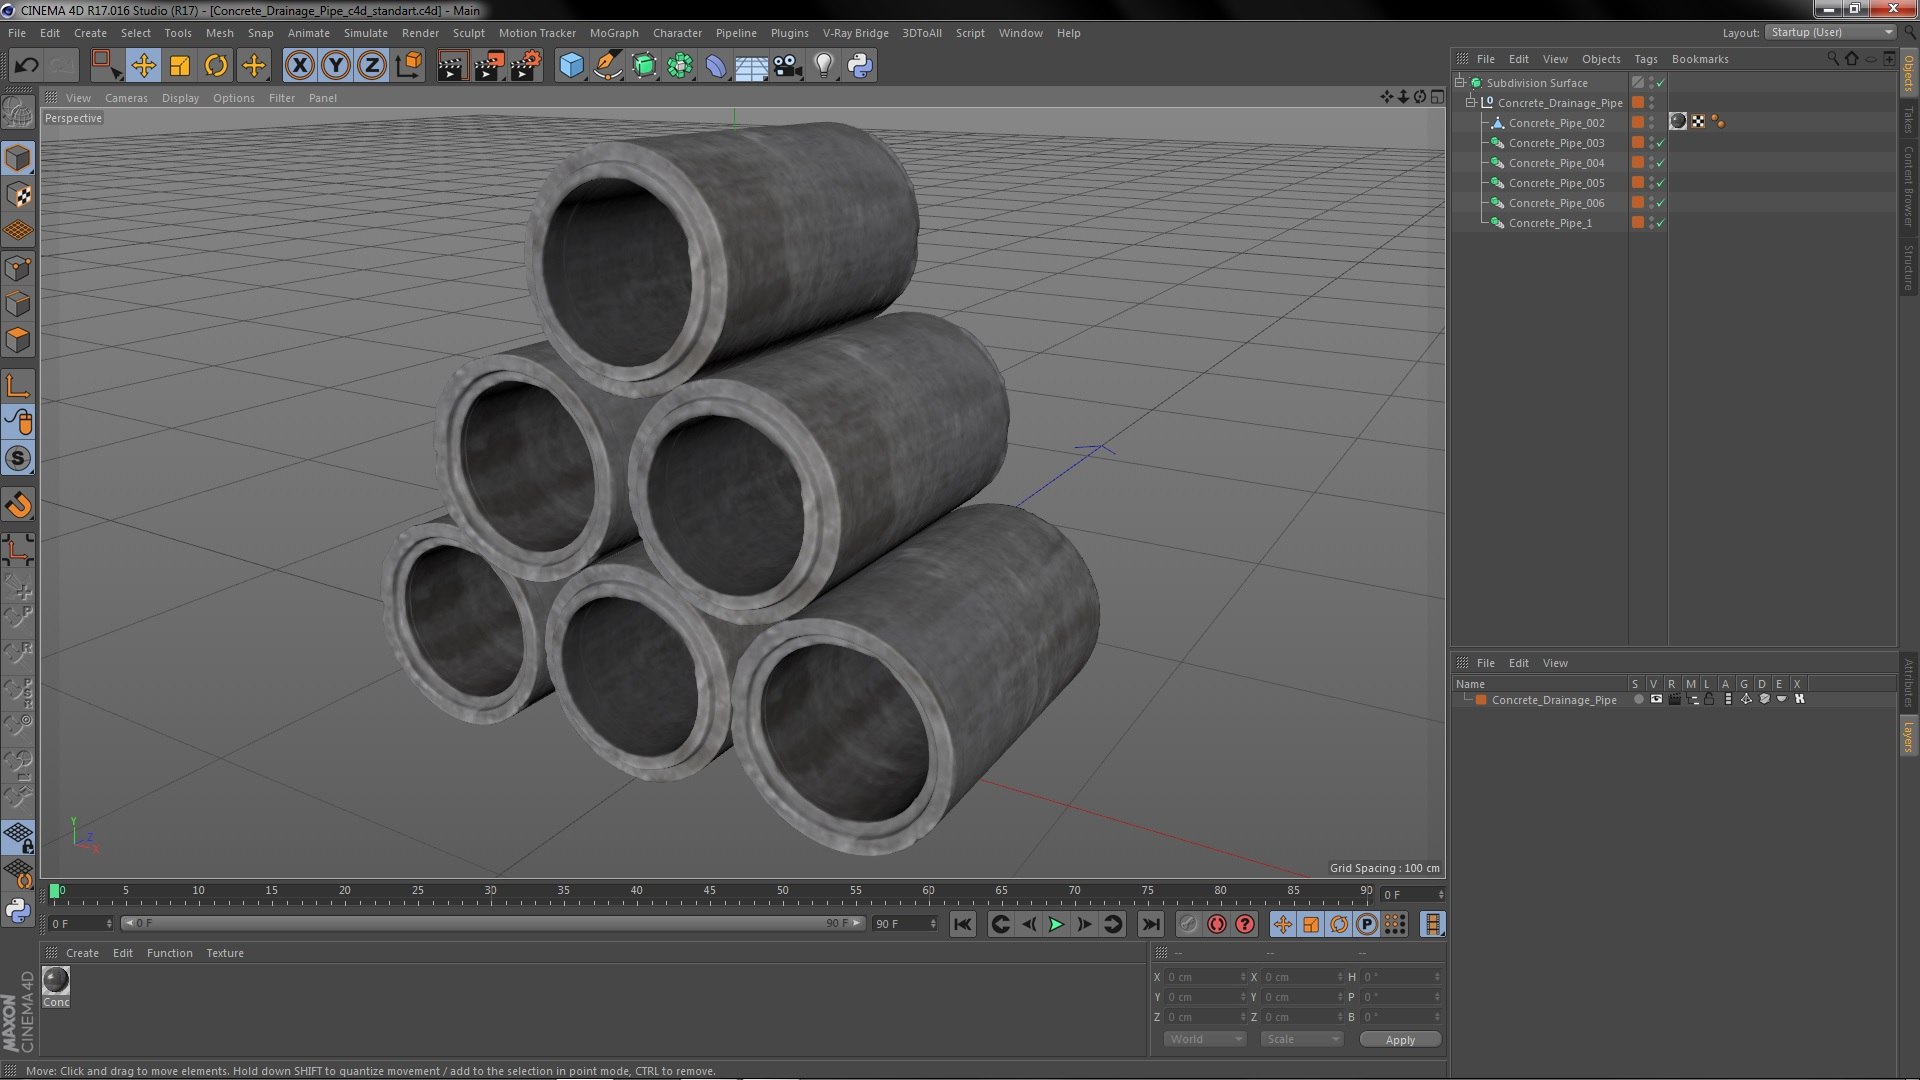Toggle coordinate system icon
The width and height of the screenshot is (1920, 1080).
tap(408, 66)
